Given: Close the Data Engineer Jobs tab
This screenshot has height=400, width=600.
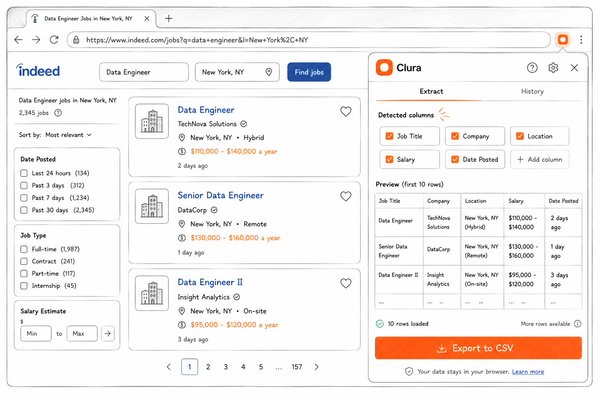Looking at the screenshot, I should [147, 18].
